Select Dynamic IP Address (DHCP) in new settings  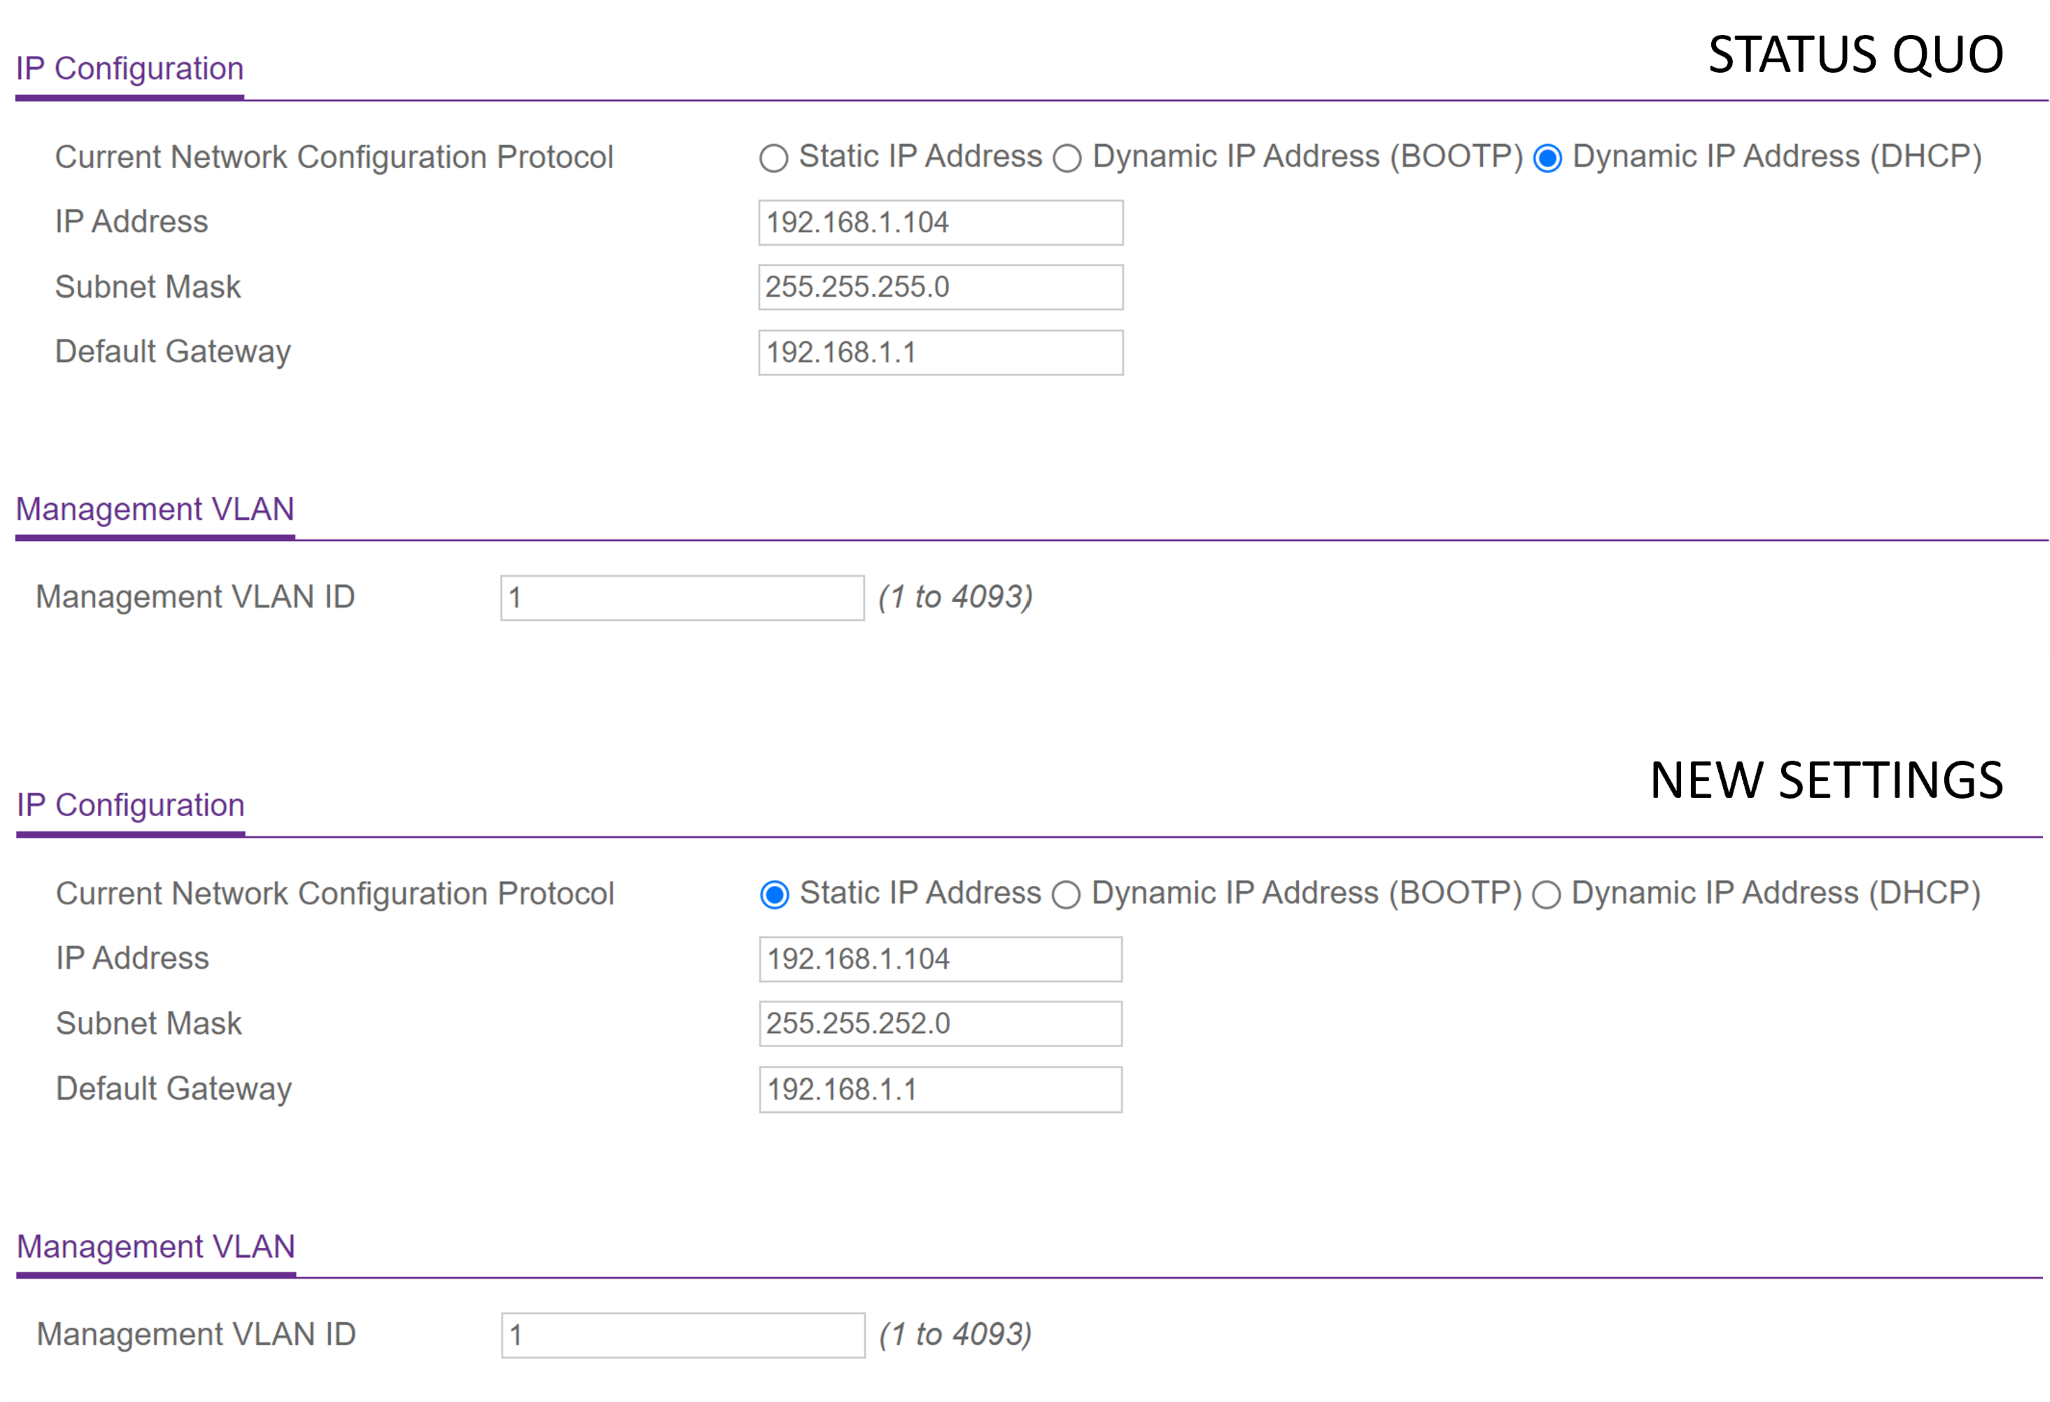[1547, 894]
